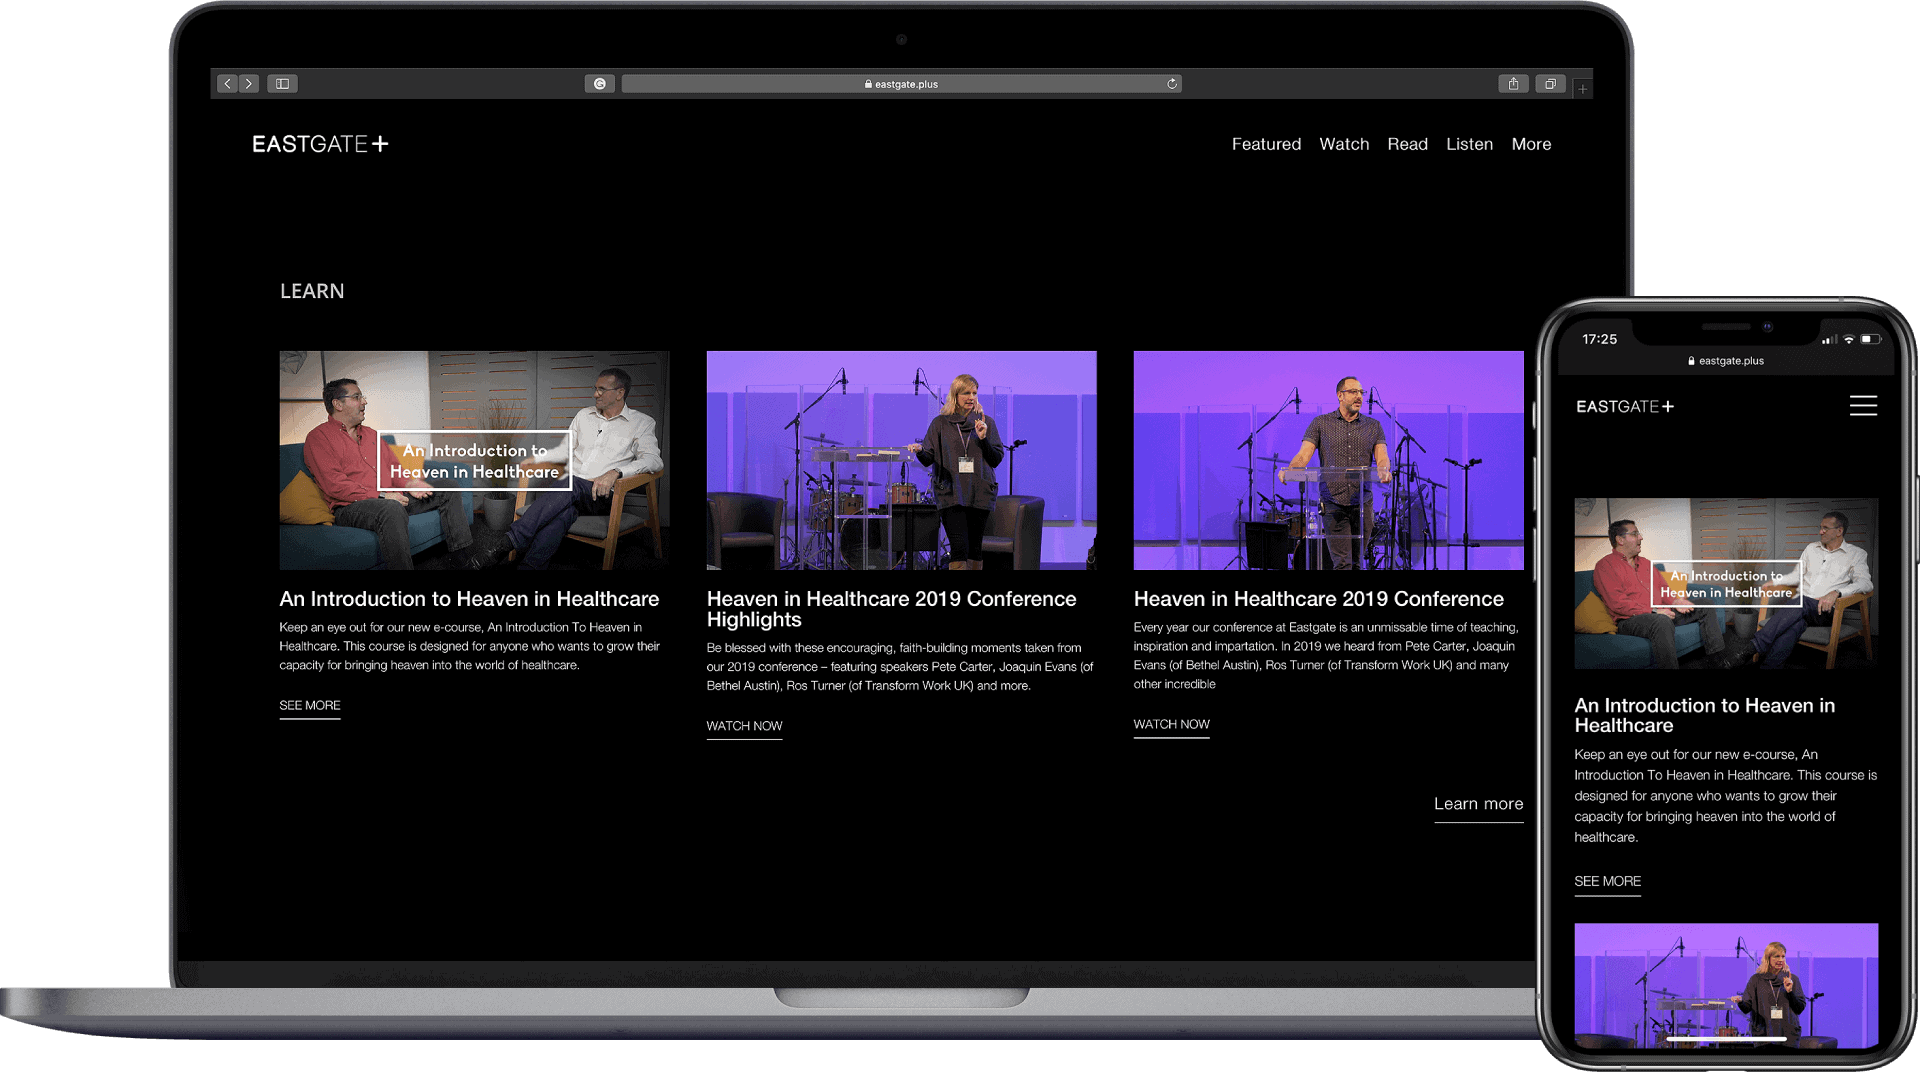Open the Featured menu item
The width and height of the screenshot is (1920, 1072).
1266,144
